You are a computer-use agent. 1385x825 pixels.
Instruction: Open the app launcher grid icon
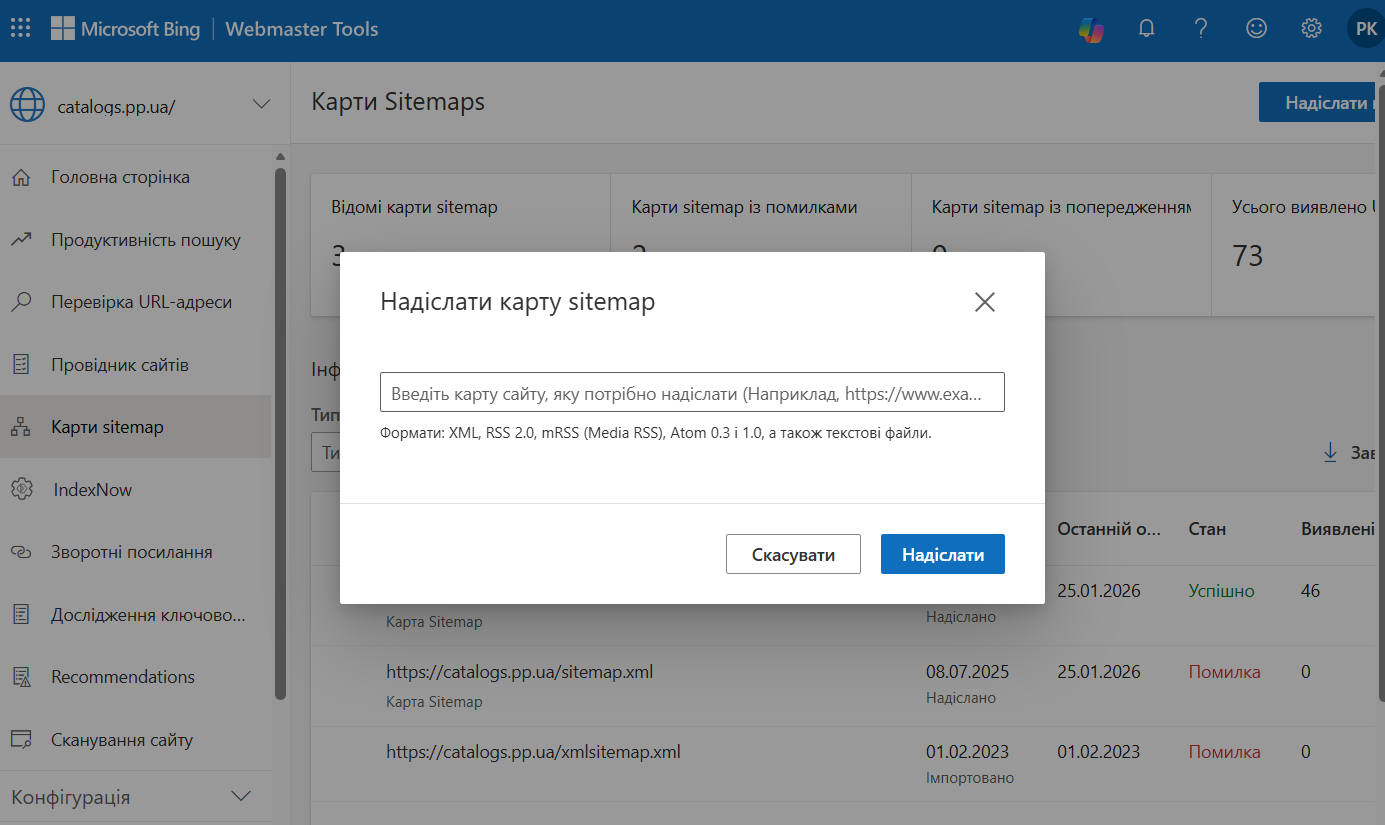[x=20, y=29]
